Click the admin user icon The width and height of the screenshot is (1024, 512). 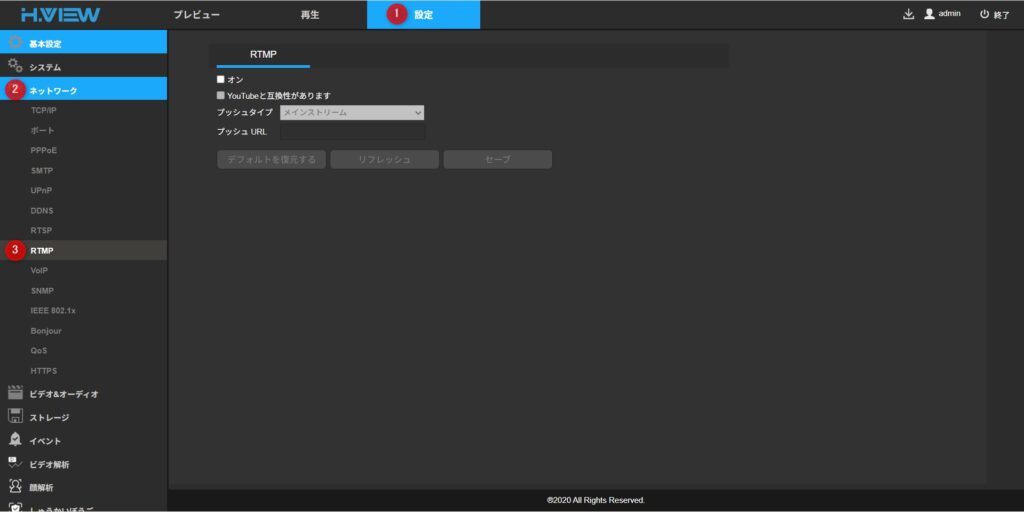click(929, 14)
